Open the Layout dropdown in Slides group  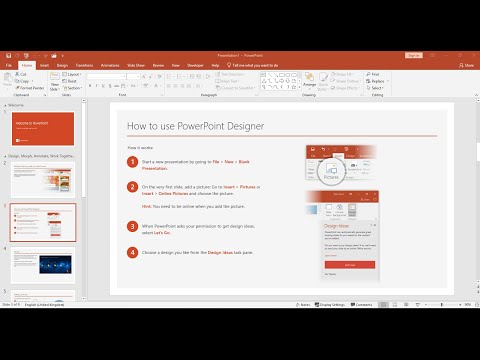pos(72,74)
